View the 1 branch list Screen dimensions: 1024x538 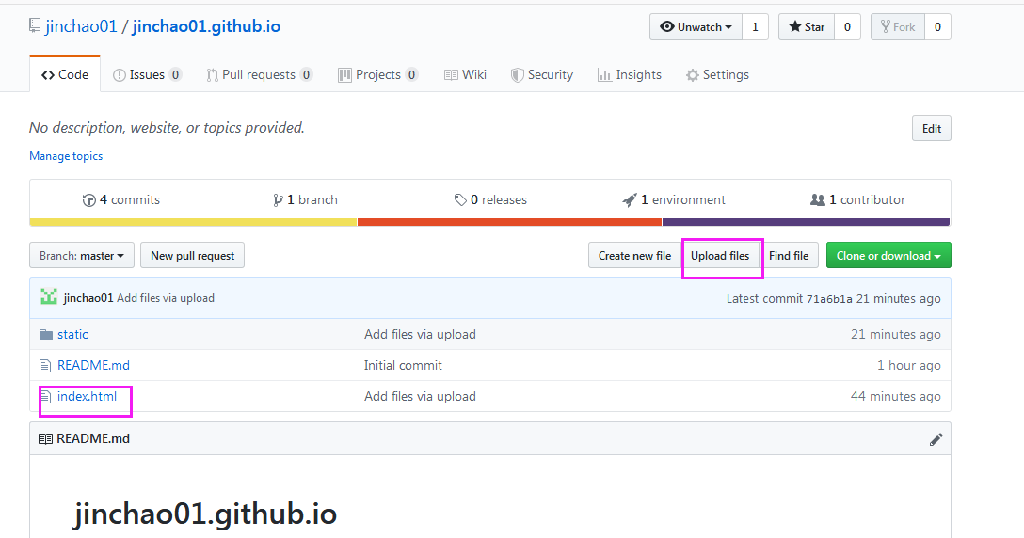tap(305, 200)
